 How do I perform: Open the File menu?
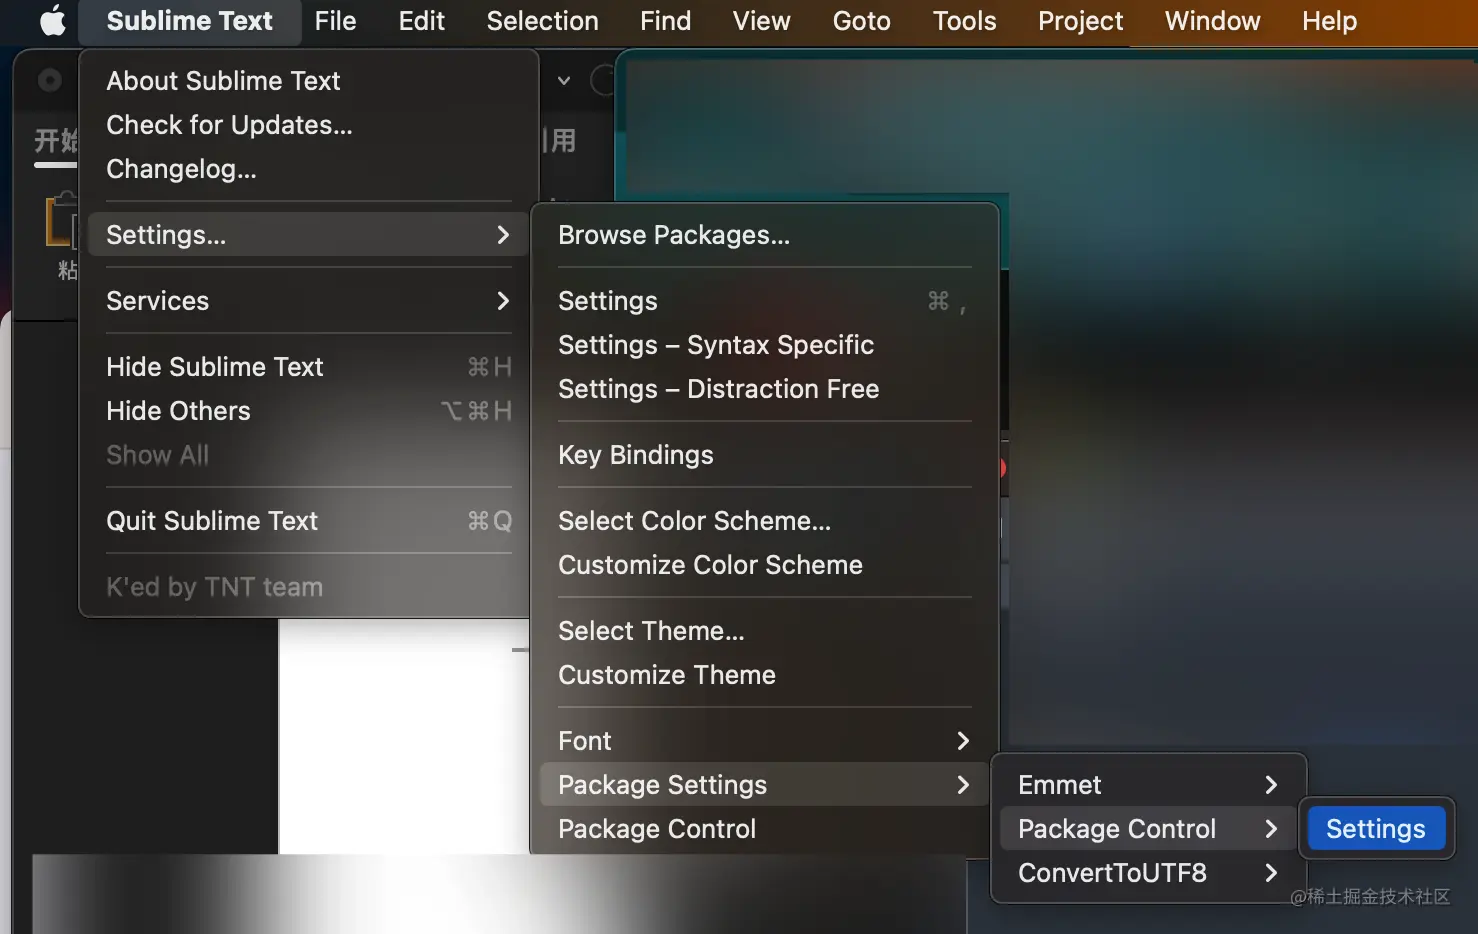click(x=335, y=21)
